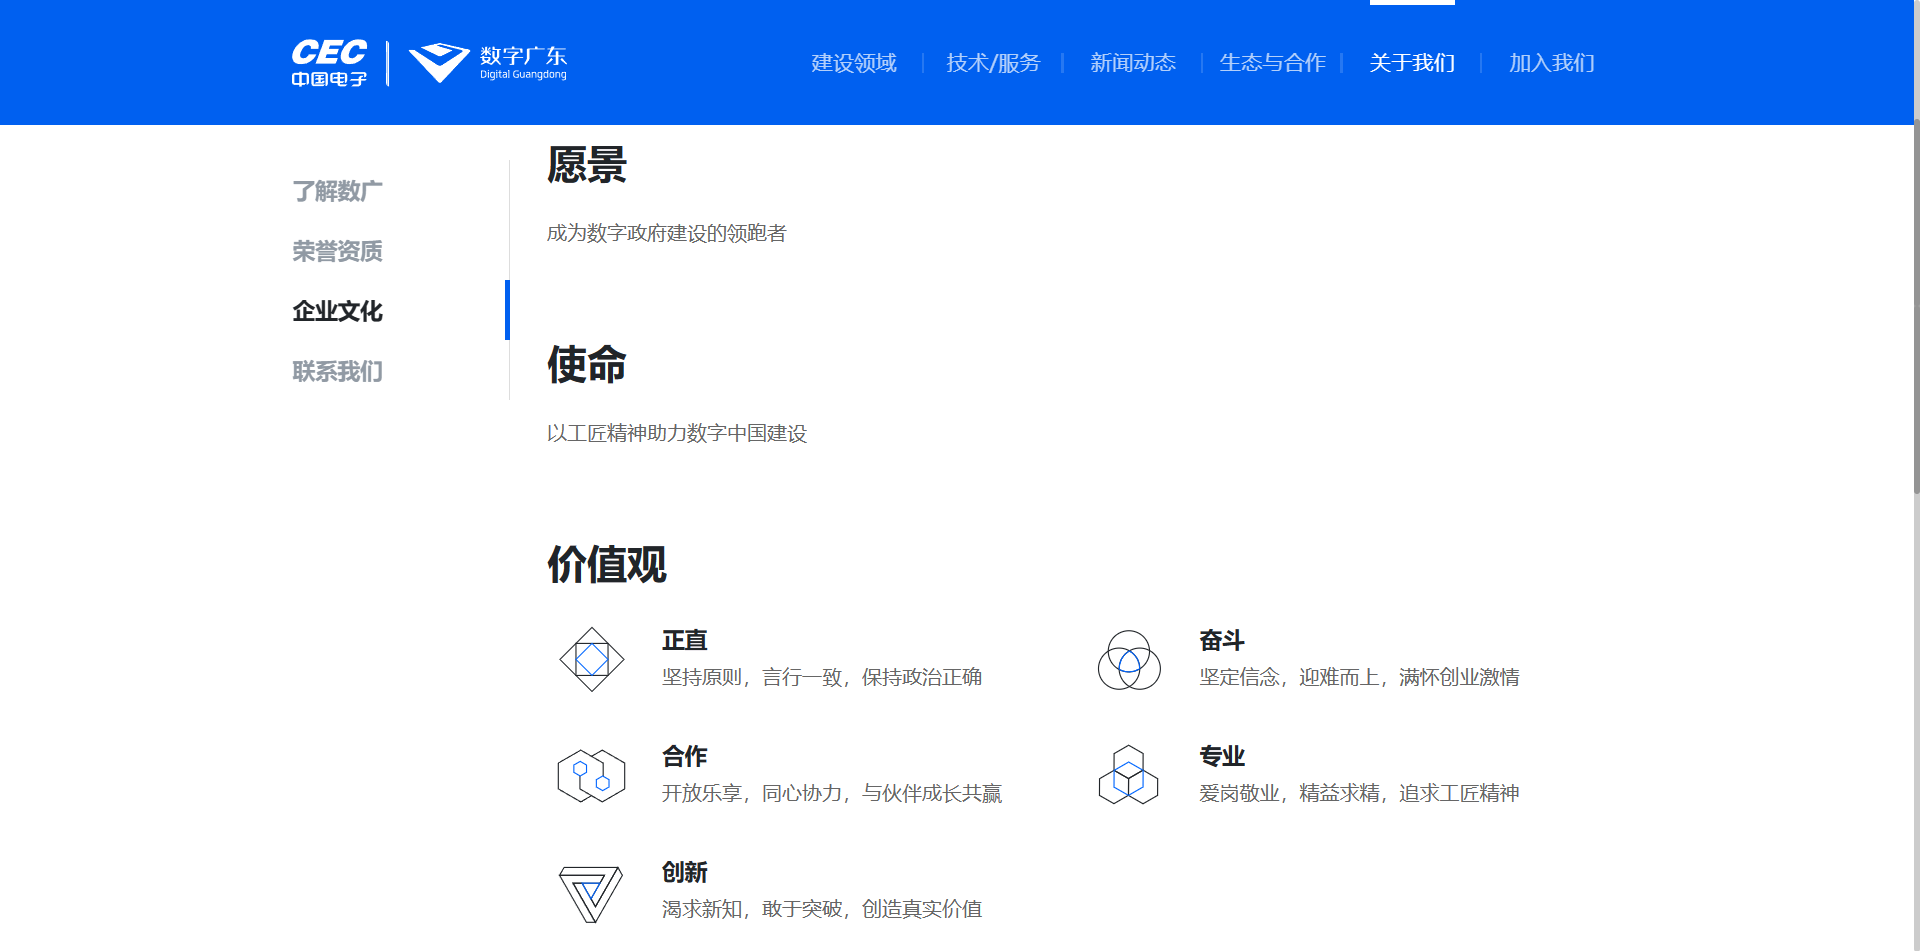Click the text 开放乐享，同心协力，与伙伴成长共赢
1920x951 pixels.
(832, 793)
